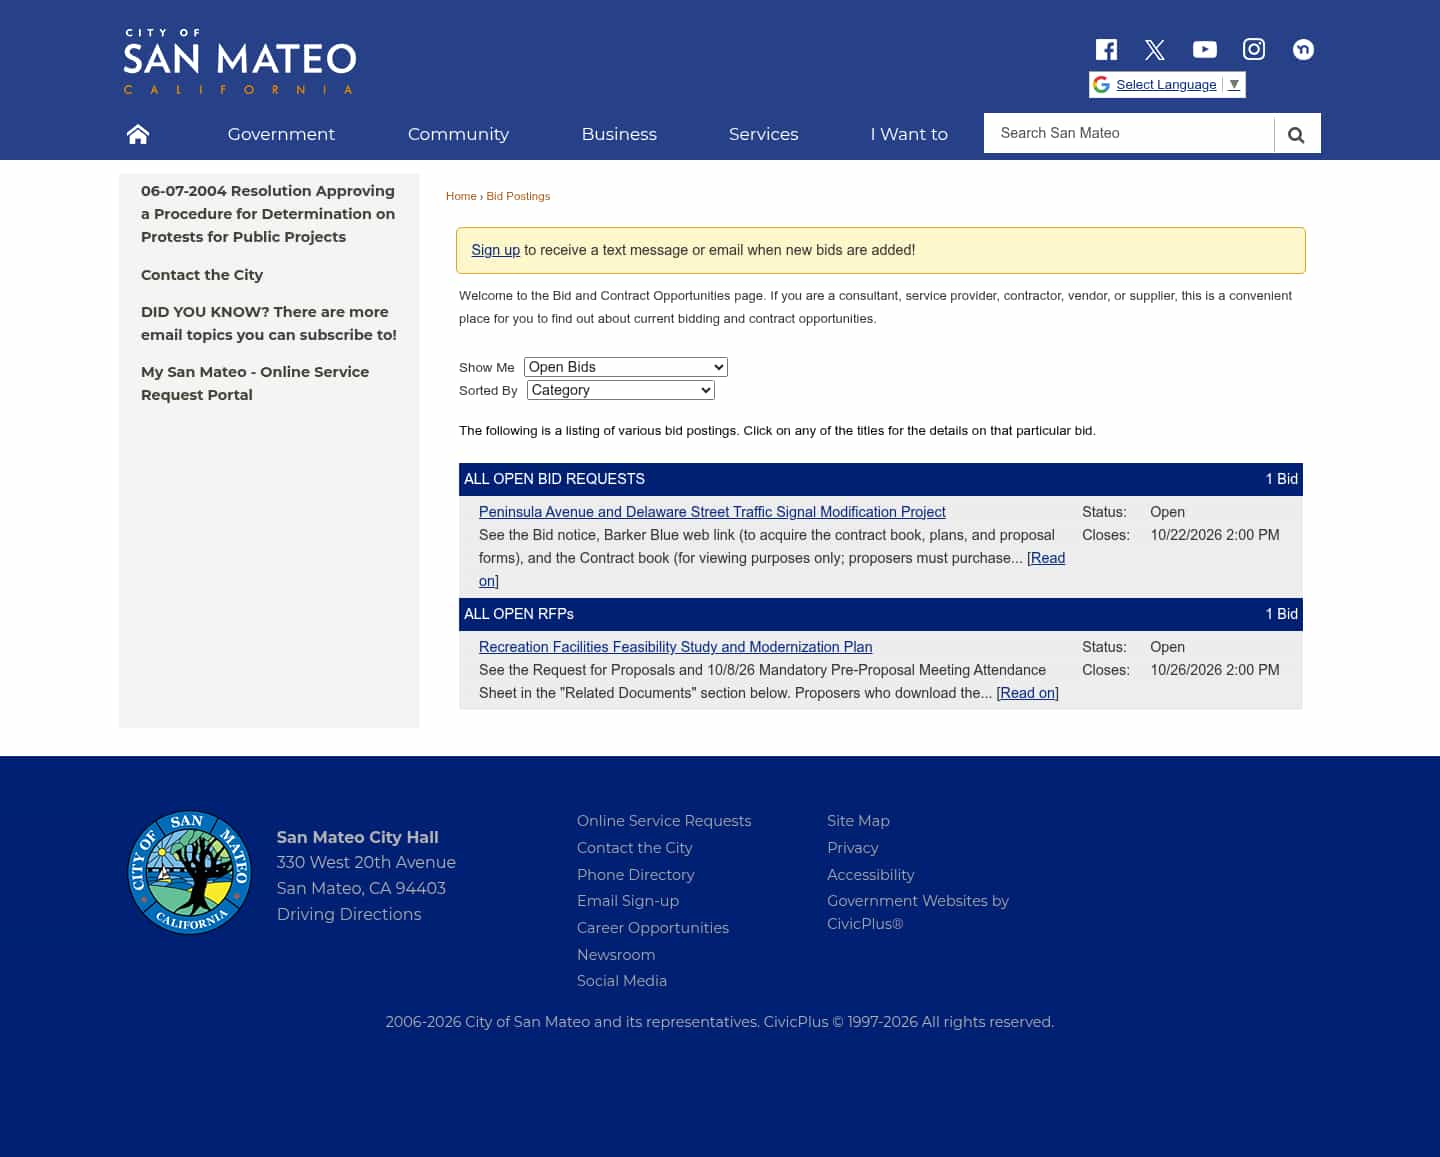This screenshot has width=1440, height=1157.
Task: Open Government Websites by CivicPlus link
Action: 918,912
